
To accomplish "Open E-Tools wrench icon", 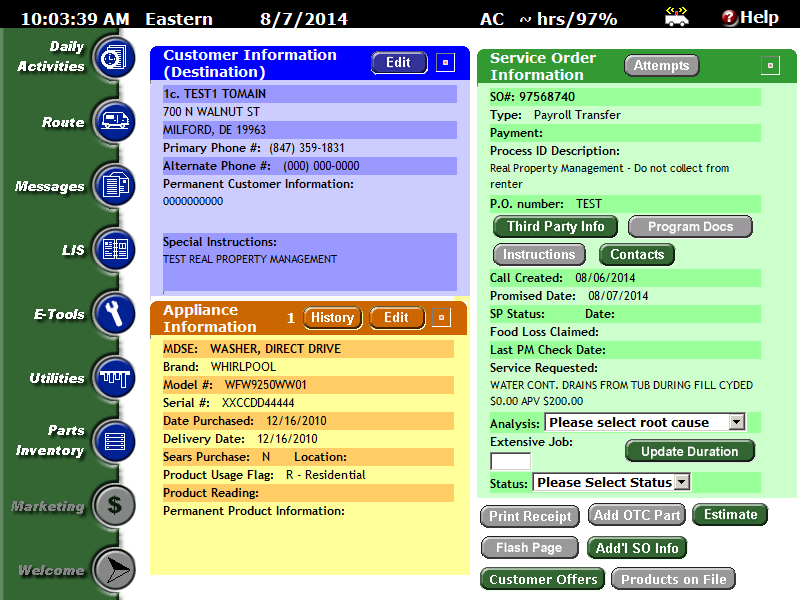I will tap(114, 313).
